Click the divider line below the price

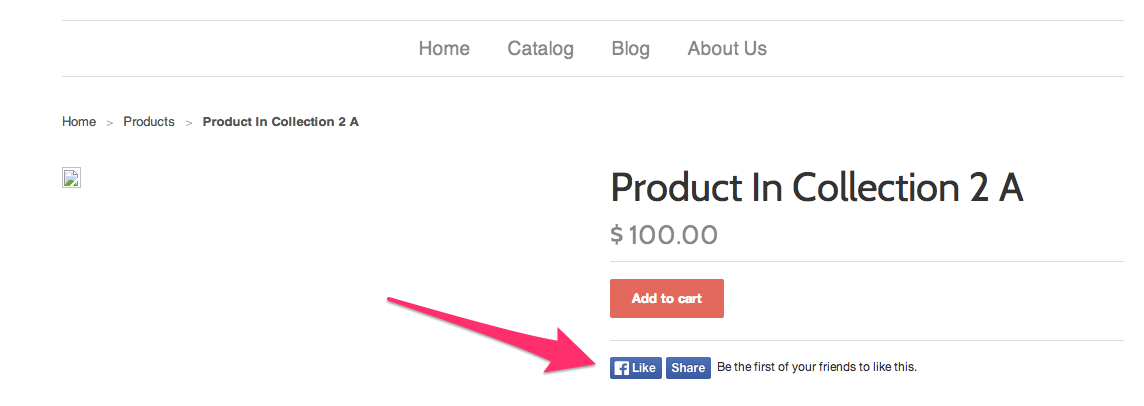(x=867, y=261)
